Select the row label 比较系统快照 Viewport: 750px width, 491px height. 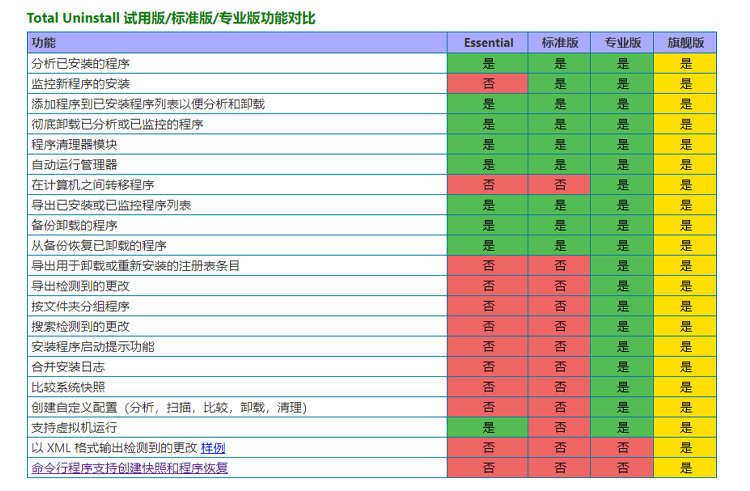(x=68, y=387)
